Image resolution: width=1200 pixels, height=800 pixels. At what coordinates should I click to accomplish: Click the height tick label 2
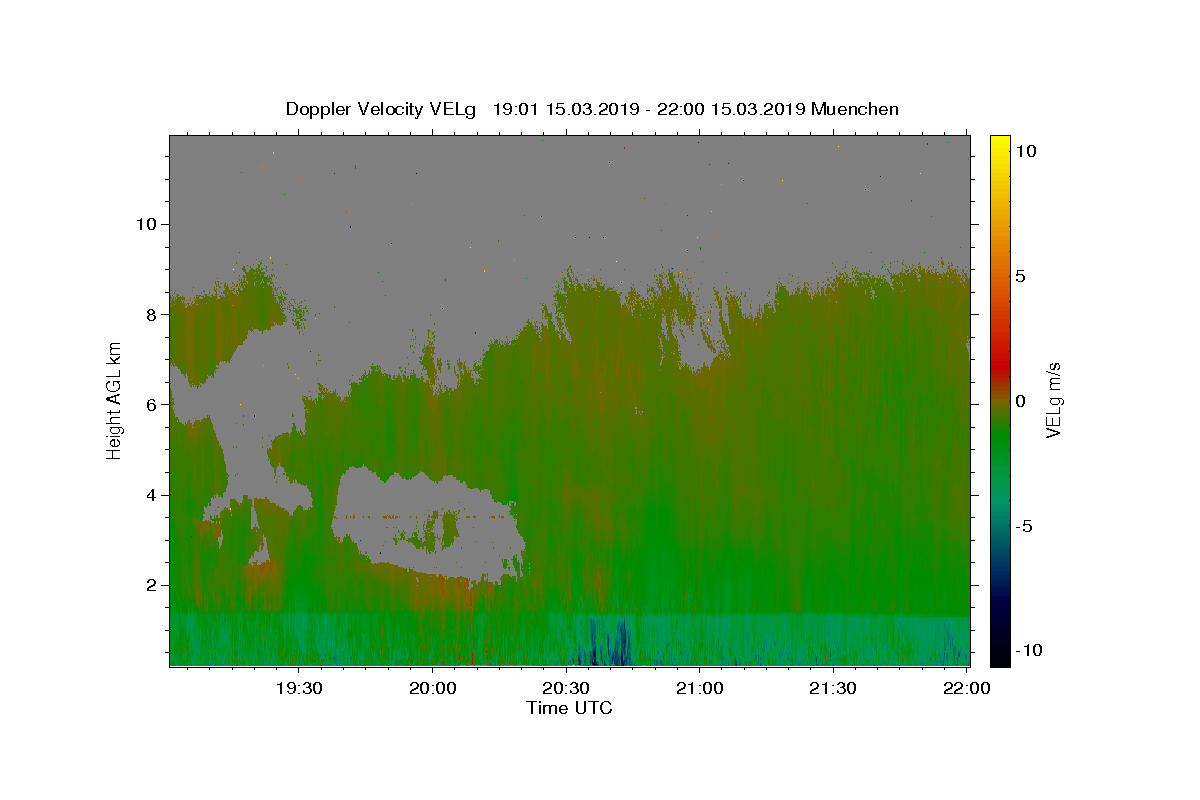pos(149,585)
